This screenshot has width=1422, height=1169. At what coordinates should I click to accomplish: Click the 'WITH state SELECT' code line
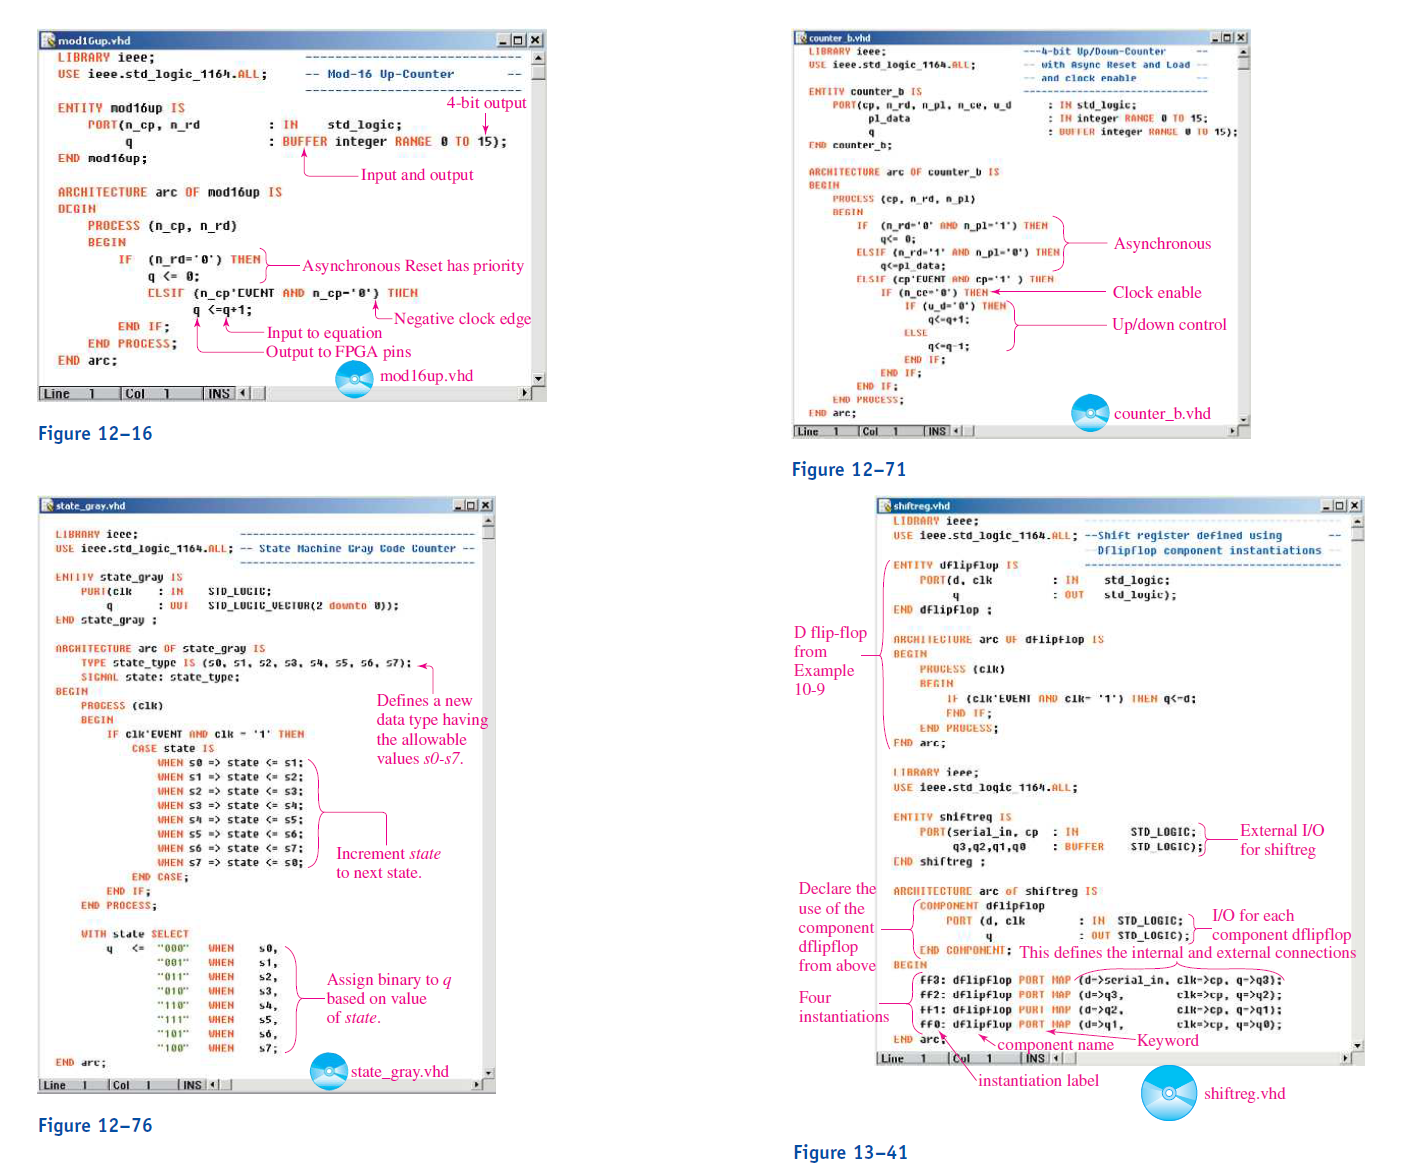pos(135,933)
